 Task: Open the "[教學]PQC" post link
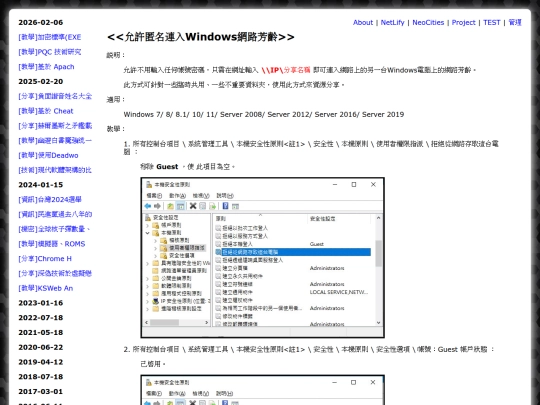point(50,52)
